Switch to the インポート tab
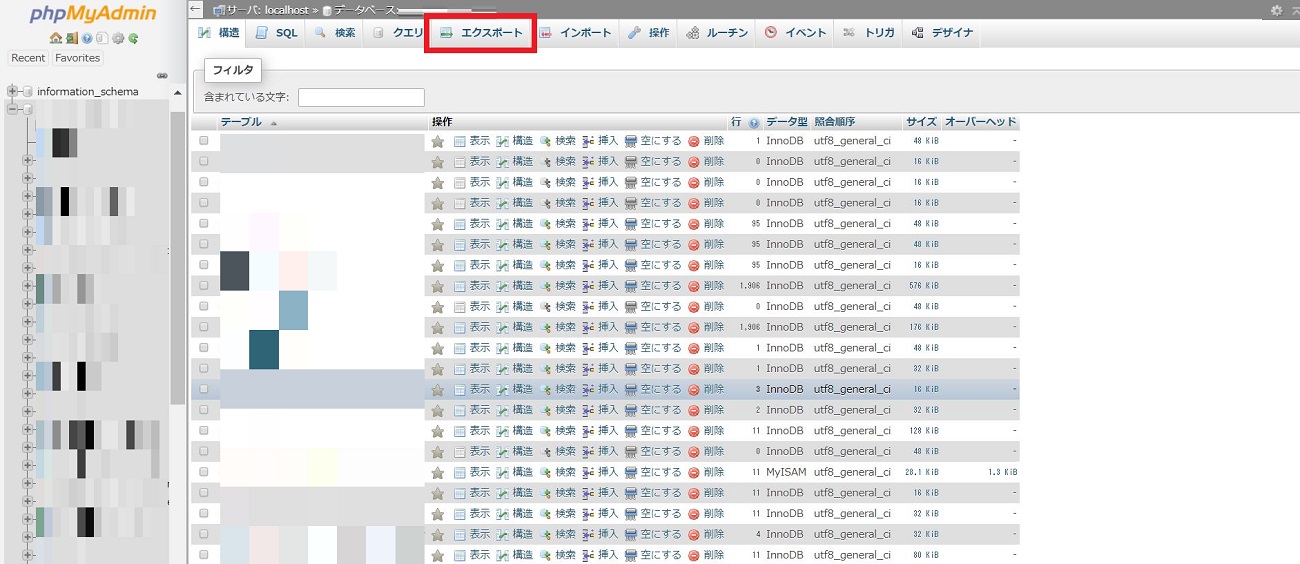 575,33
